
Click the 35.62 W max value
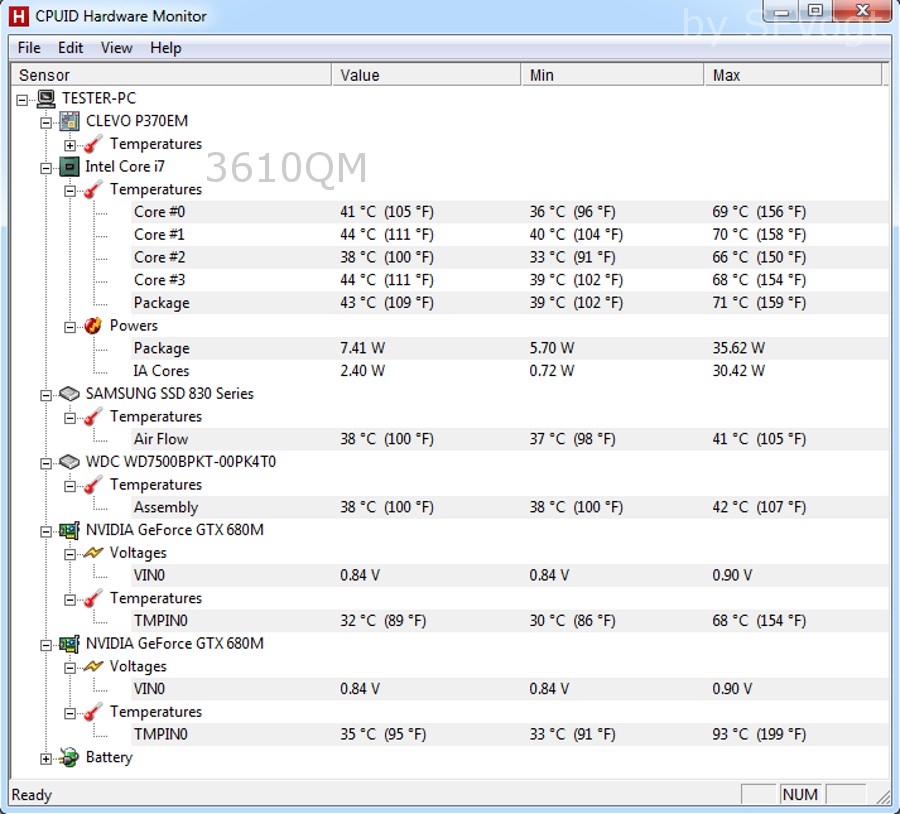click(739, 348)
